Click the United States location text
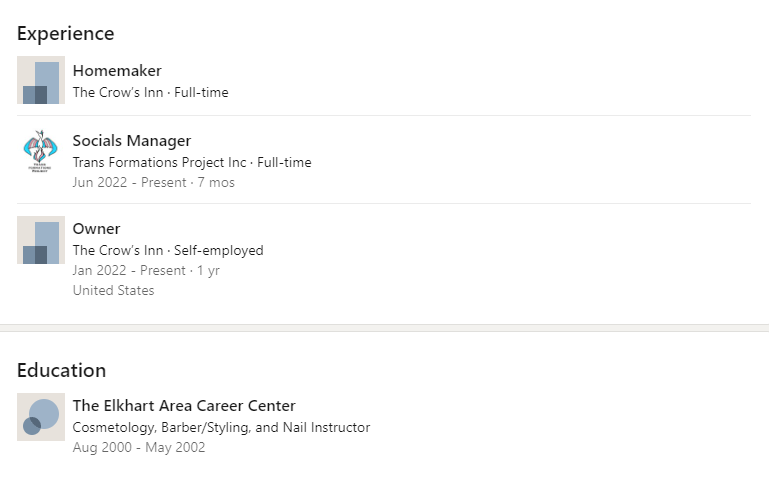 click(x=114, y=291)
